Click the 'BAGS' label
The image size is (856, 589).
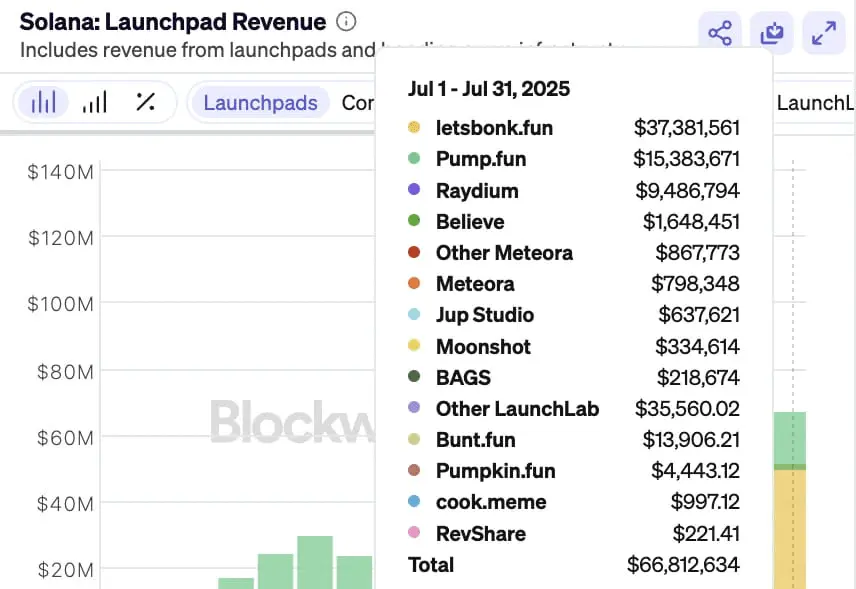click(463, 378)
